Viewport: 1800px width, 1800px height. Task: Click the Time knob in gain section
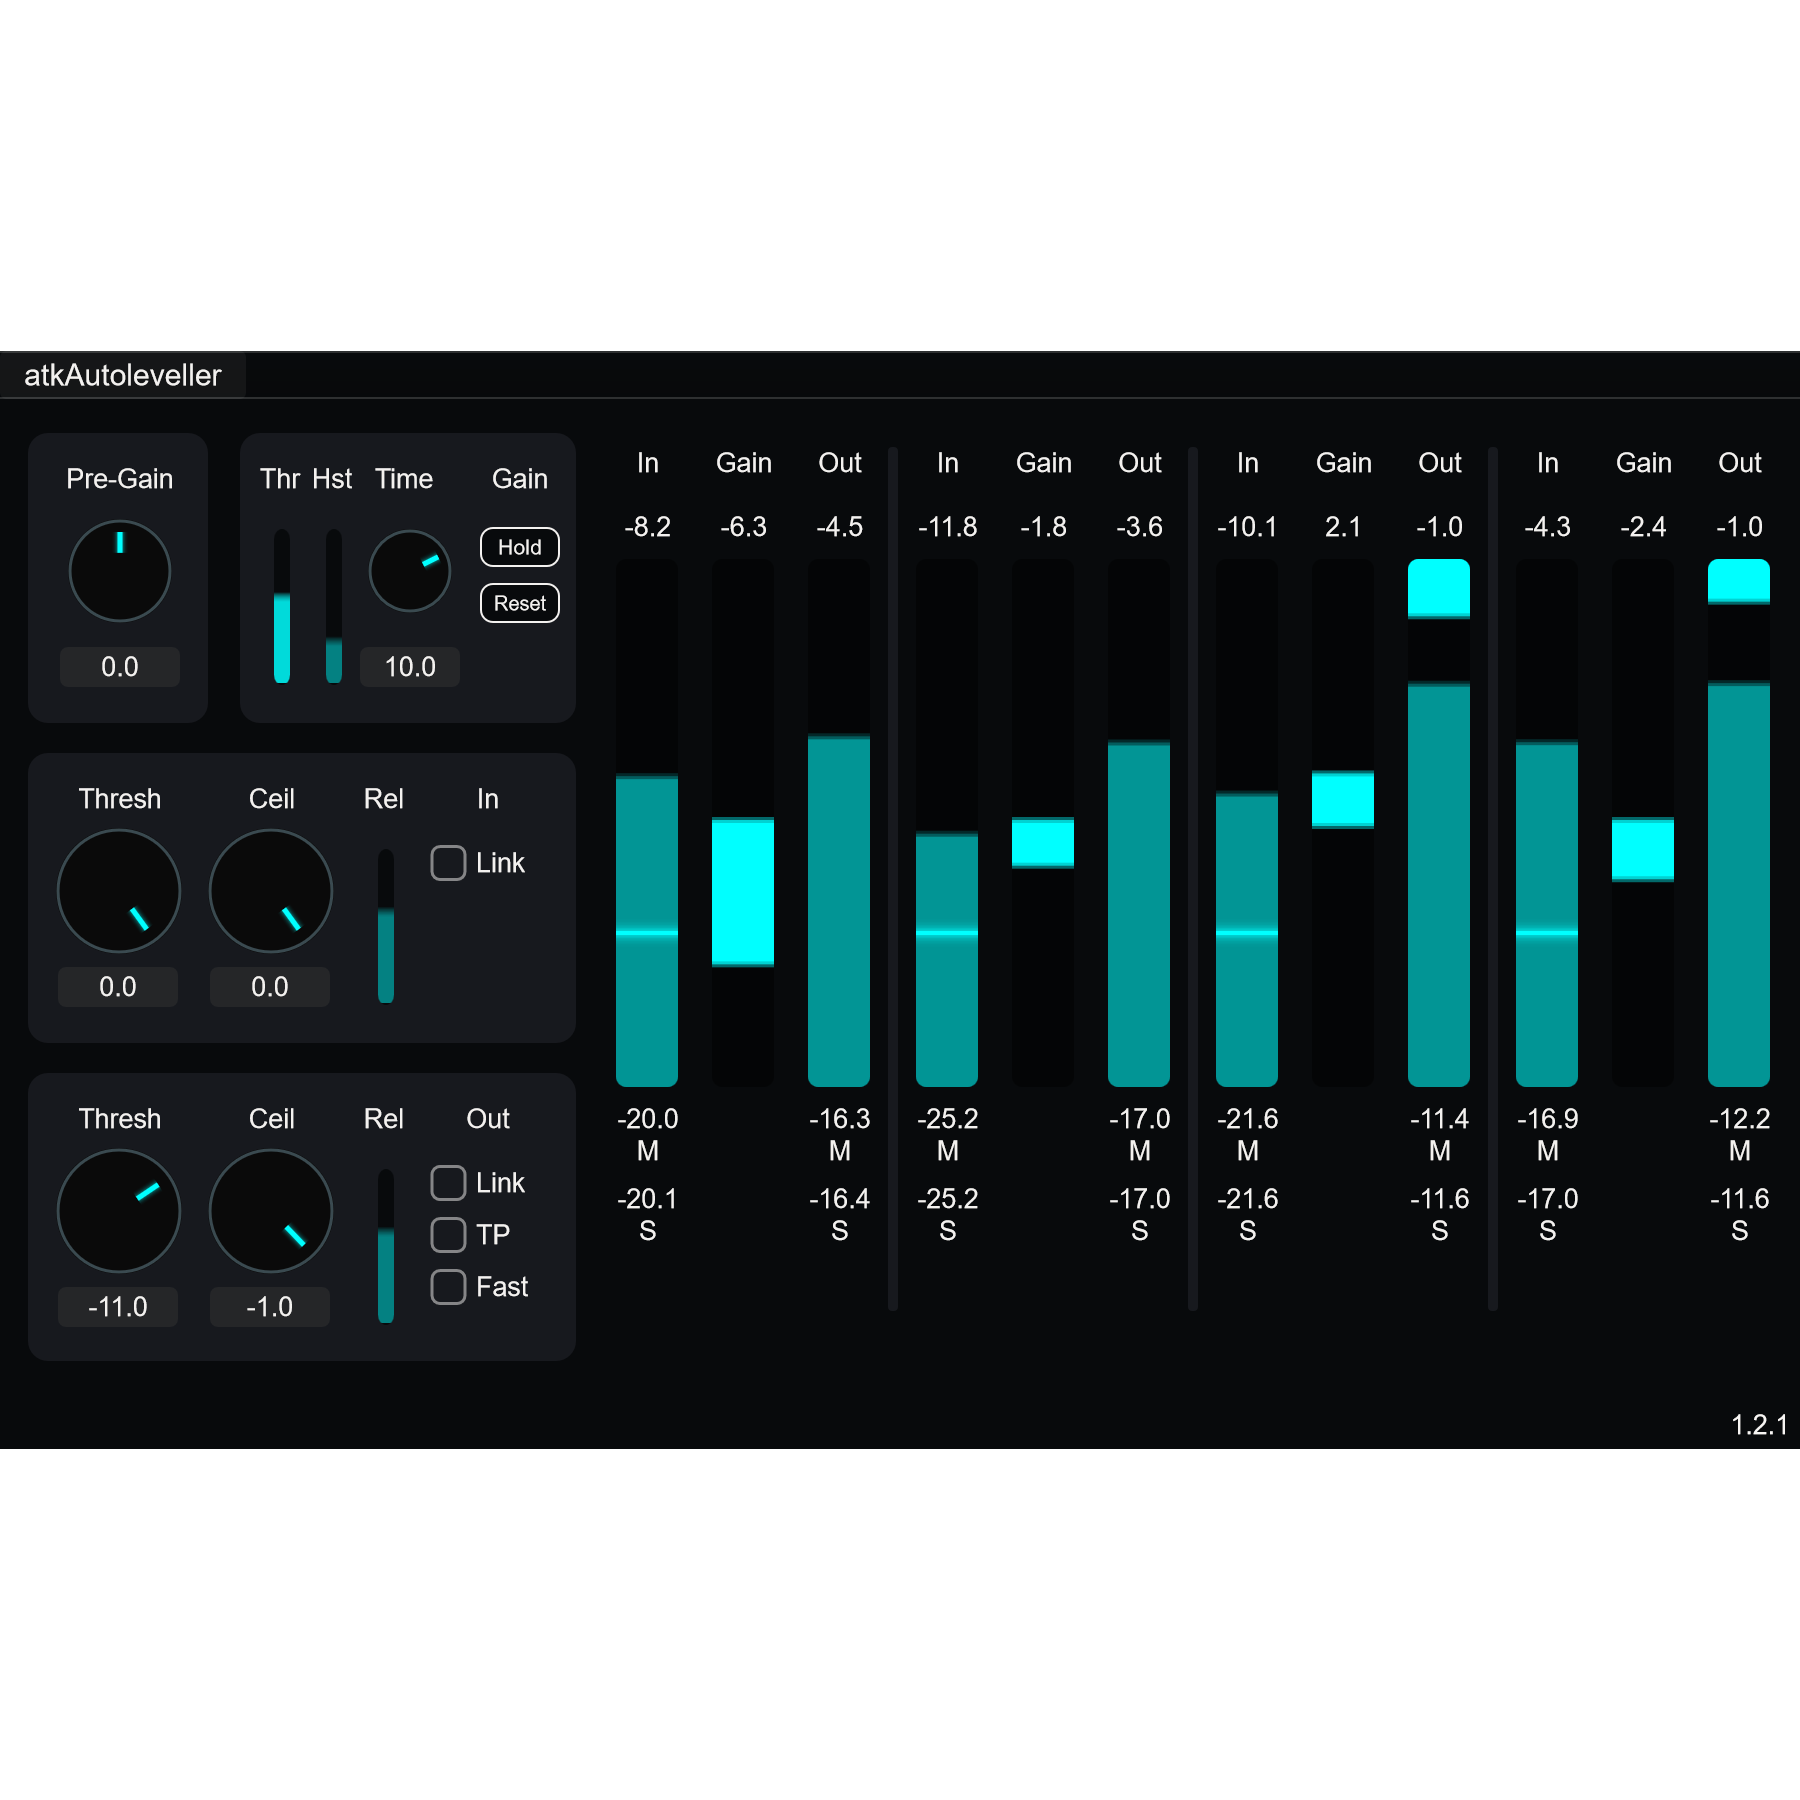409,571
